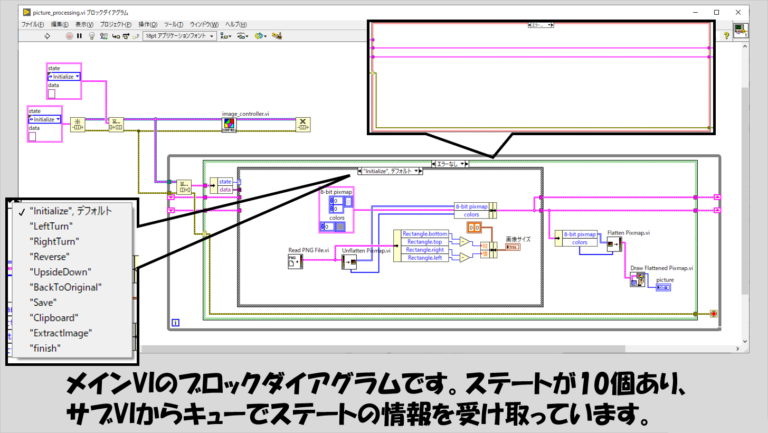Toggle Retain Wire Values button

[104, 36]
